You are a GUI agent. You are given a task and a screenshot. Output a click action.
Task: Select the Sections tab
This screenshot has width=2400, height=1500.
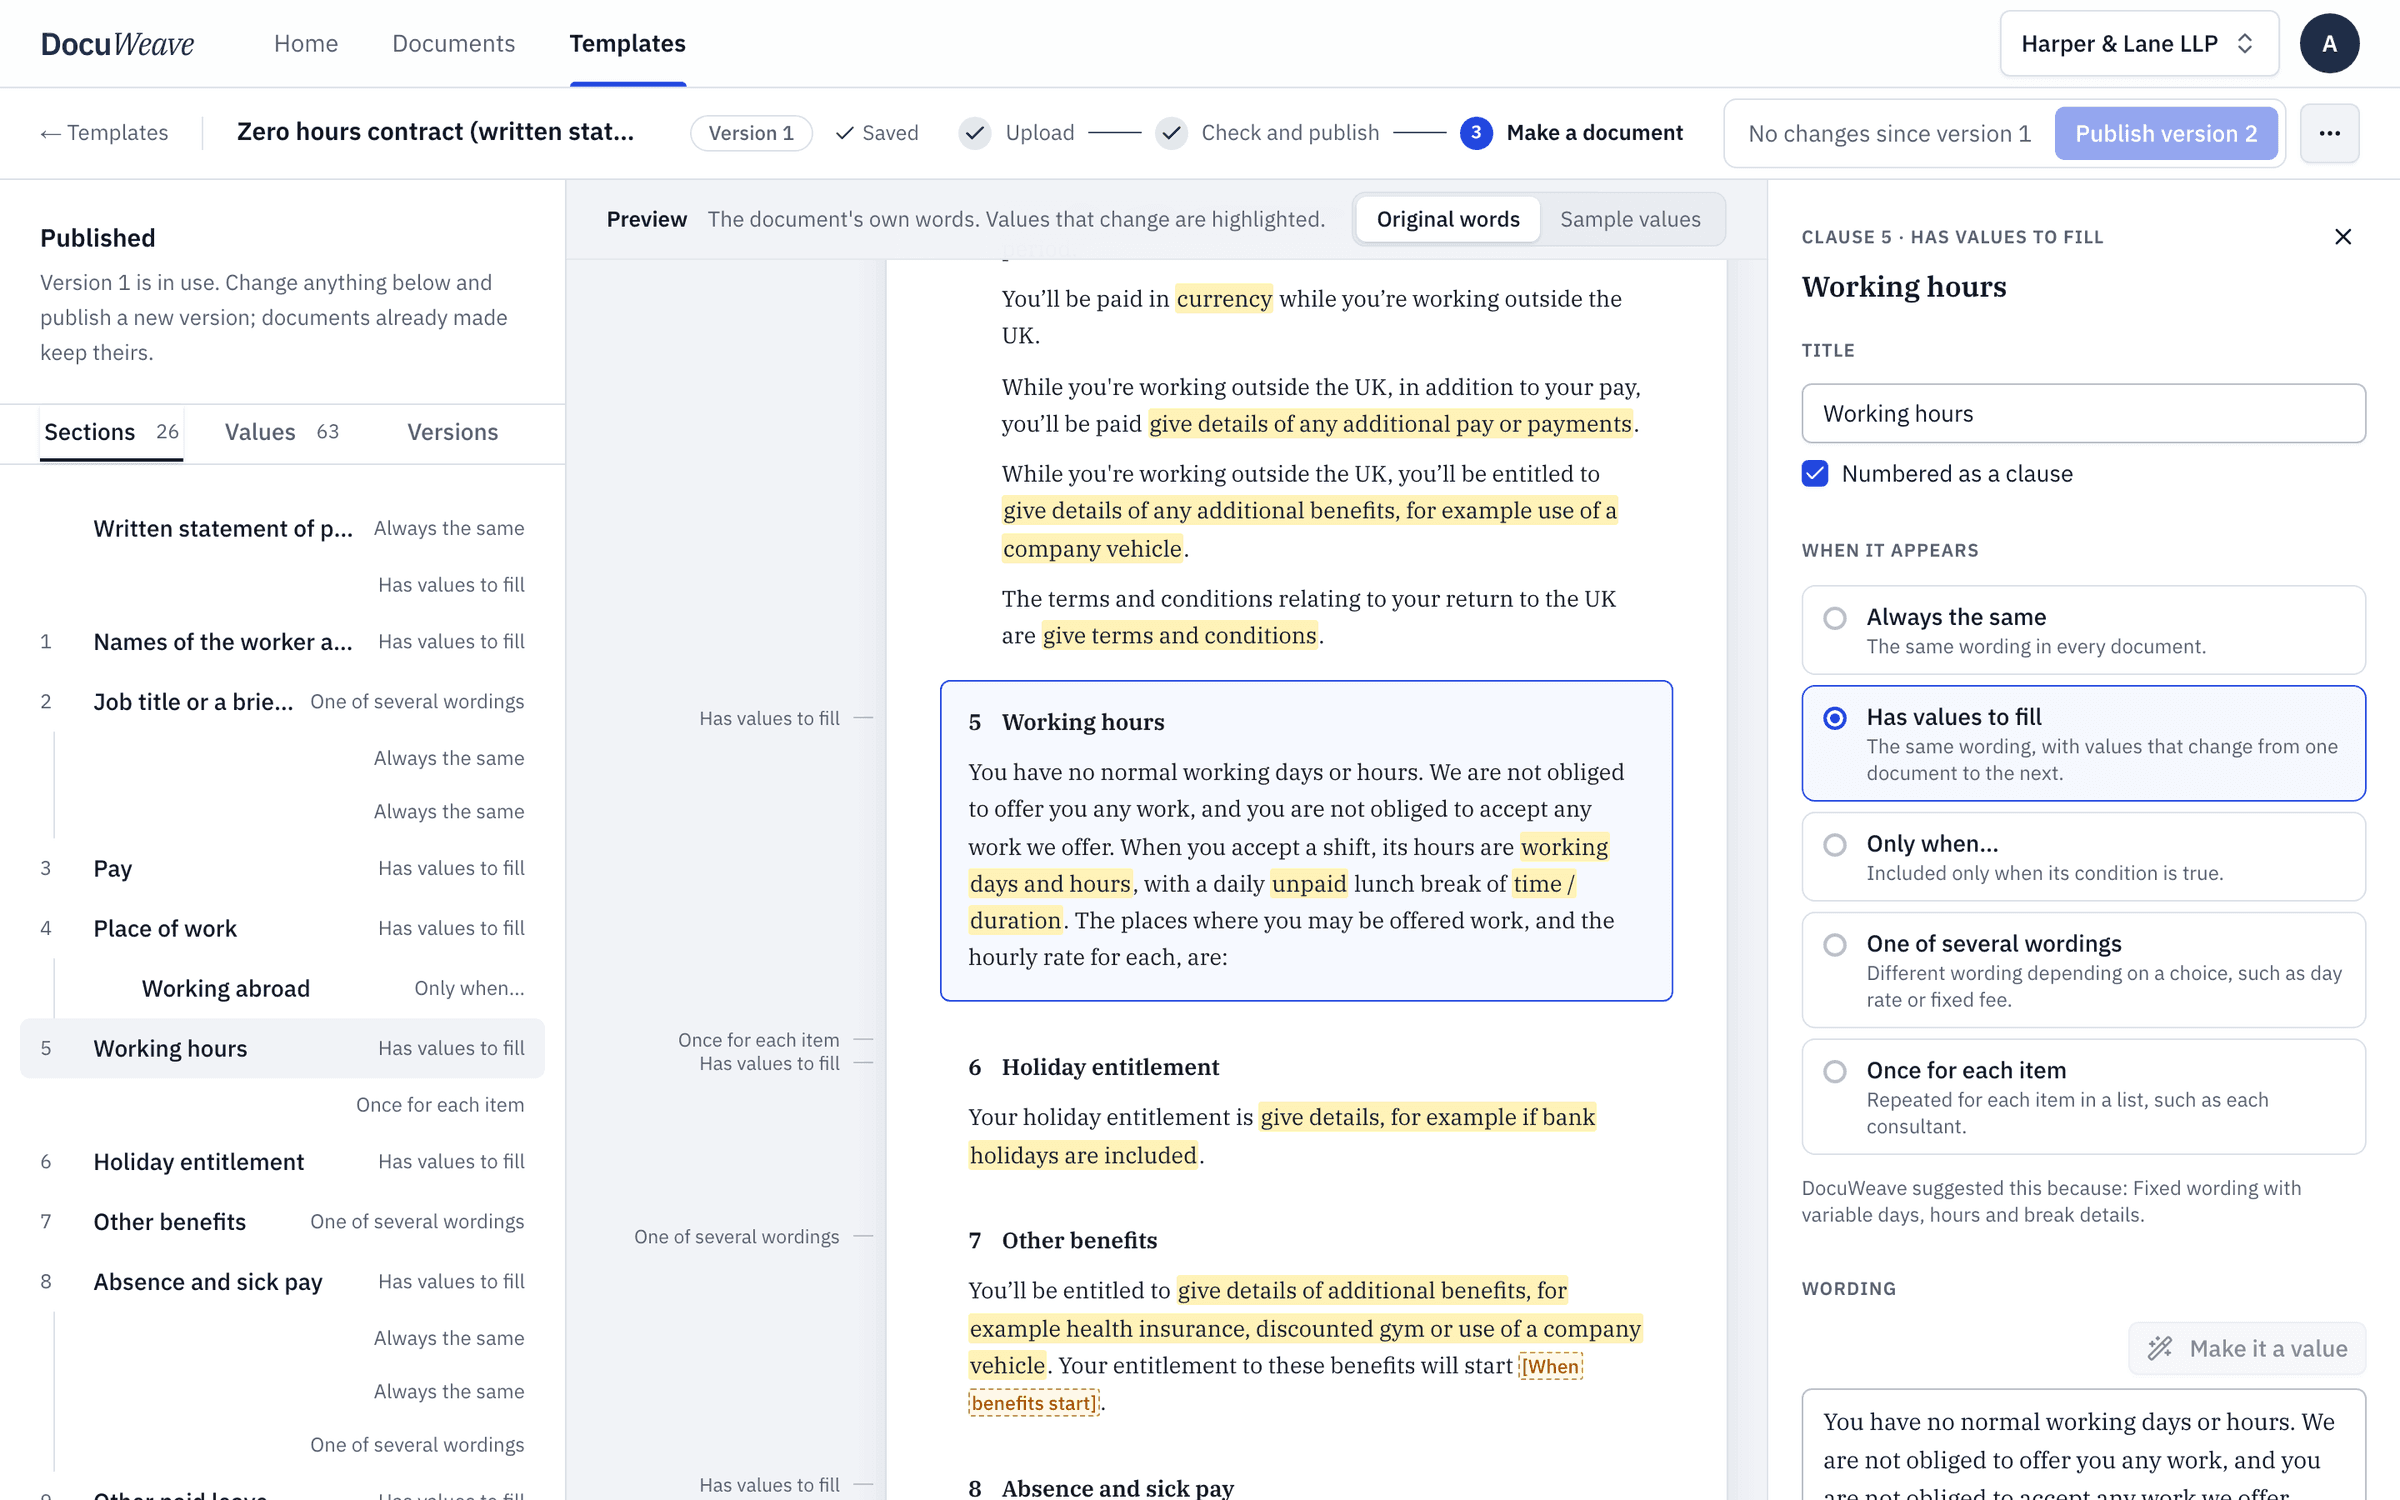111,432
